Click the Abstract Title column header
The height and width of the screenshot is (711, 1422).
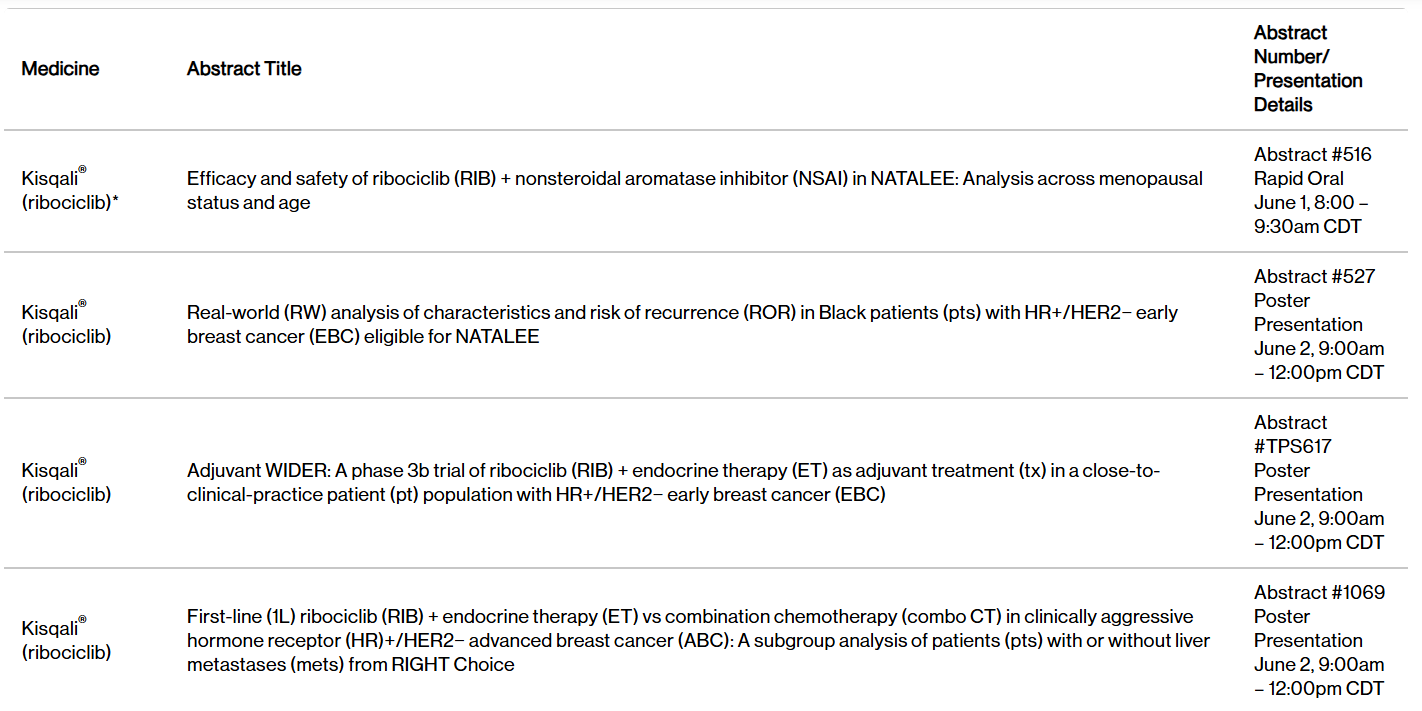244,69
